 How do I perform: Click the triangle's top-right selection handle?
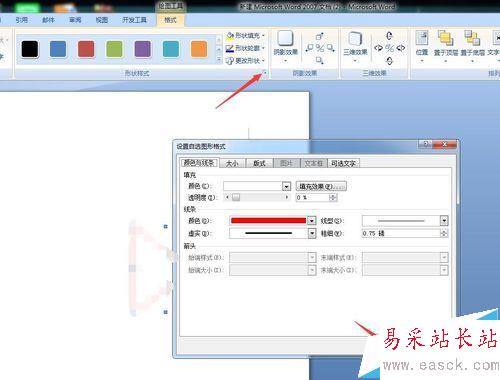tap(165, 227)
